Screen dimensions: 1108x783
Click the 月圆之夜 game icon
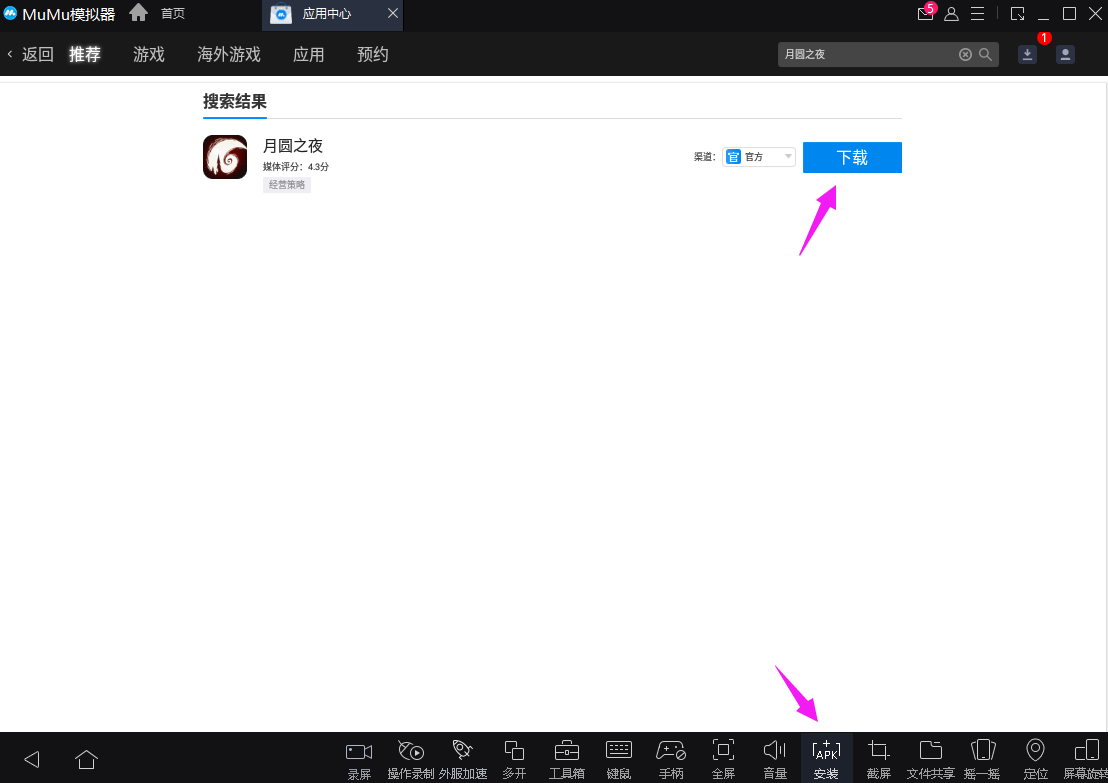click(225, 157)
